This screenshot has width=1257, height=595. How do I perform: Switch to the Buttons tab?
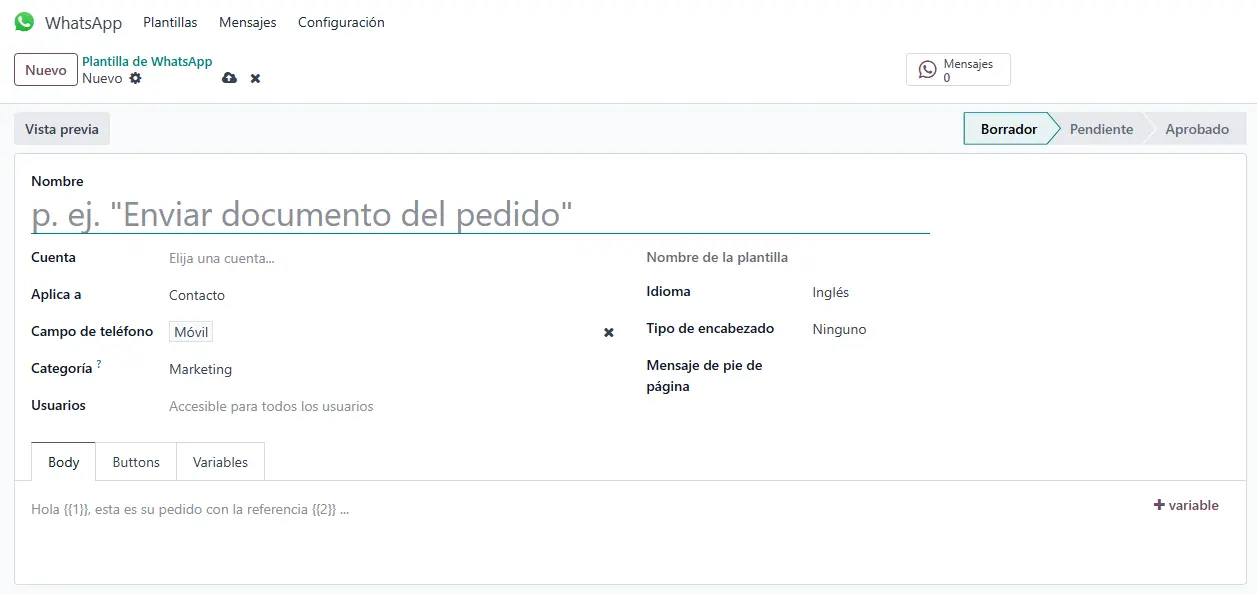136,462
